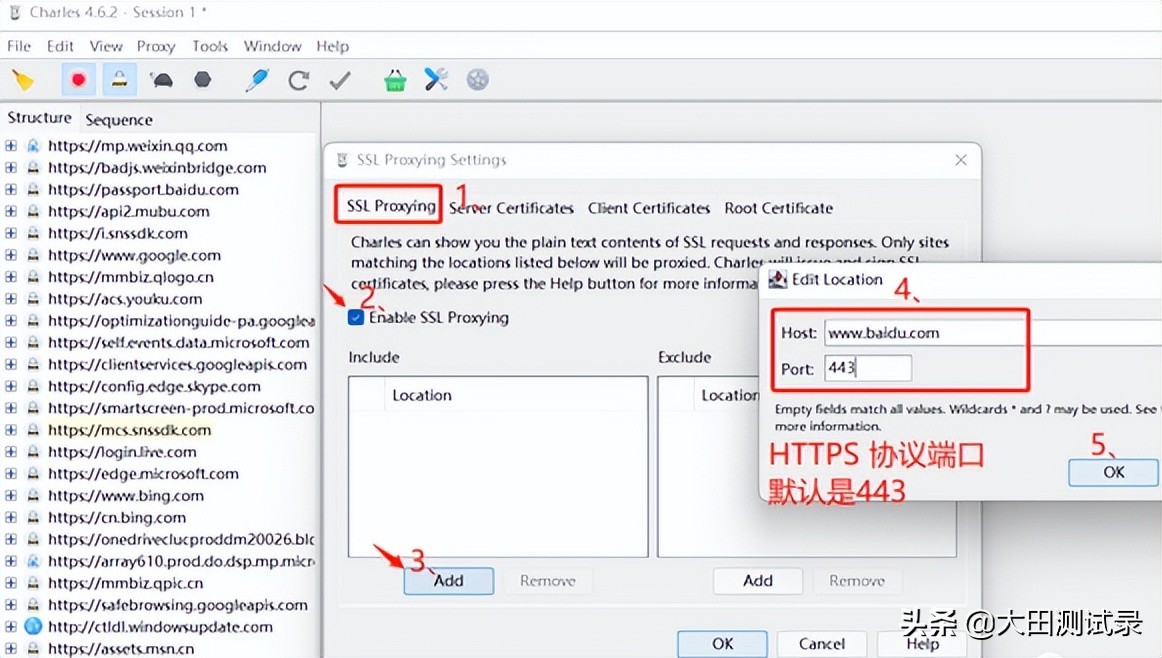Click Remove under the Exclude list
The image size is (1162, 658).
coord(857,581)
